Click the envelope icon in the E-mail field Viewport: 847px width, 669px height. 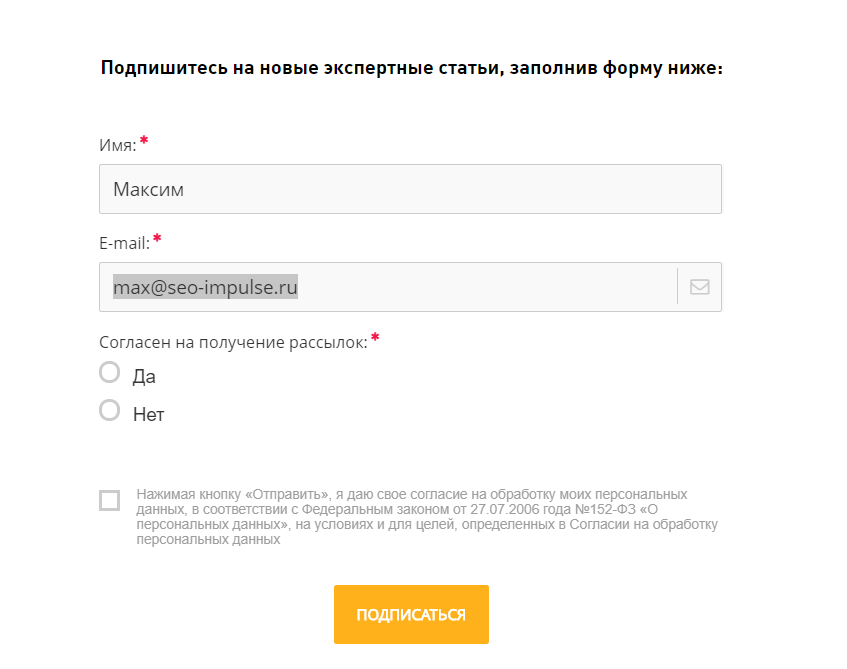698,286
